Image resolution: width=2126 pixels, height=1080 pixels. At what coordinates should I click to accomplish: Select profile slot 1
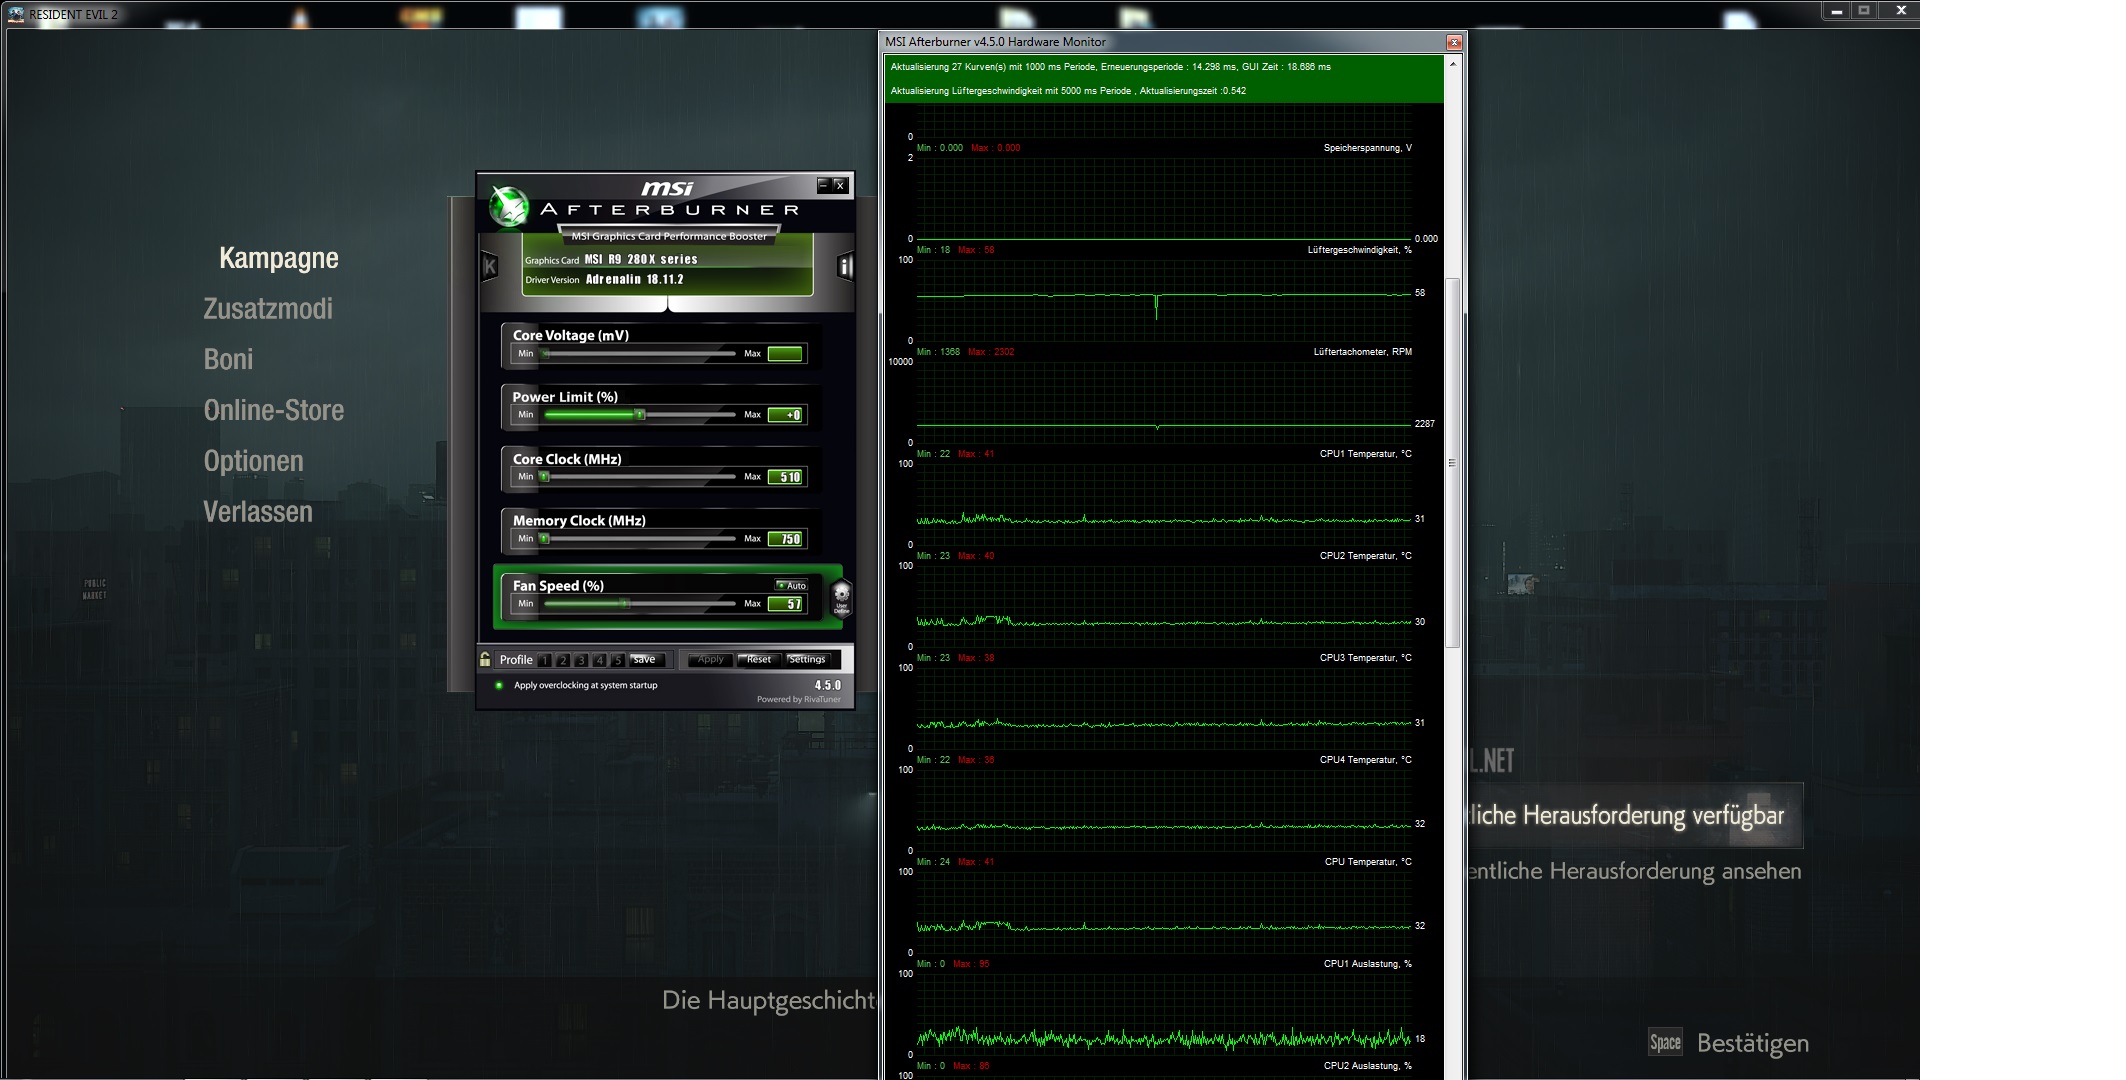(x=545, y=660)
